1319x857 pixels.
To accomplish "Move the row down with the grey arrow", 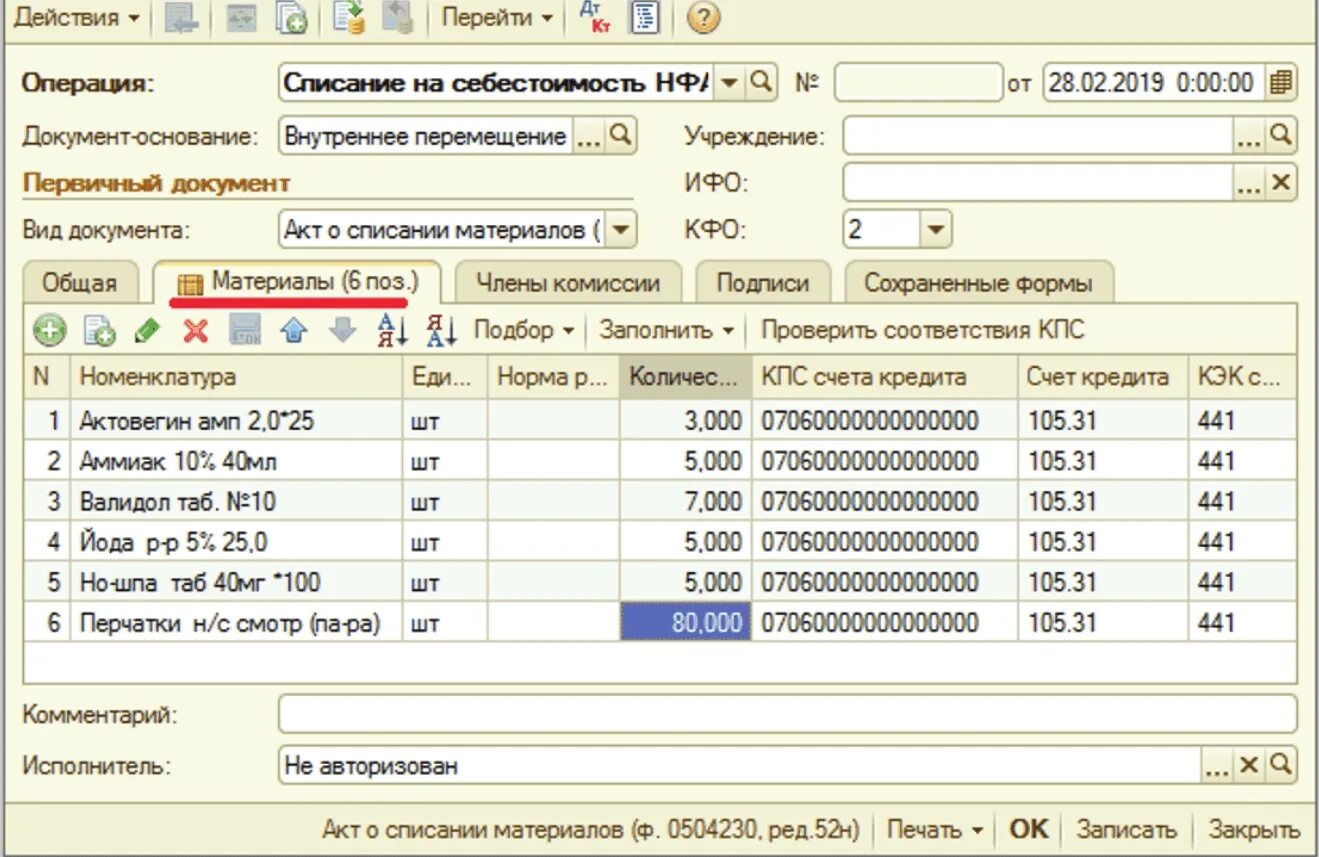I will [343, 330].
